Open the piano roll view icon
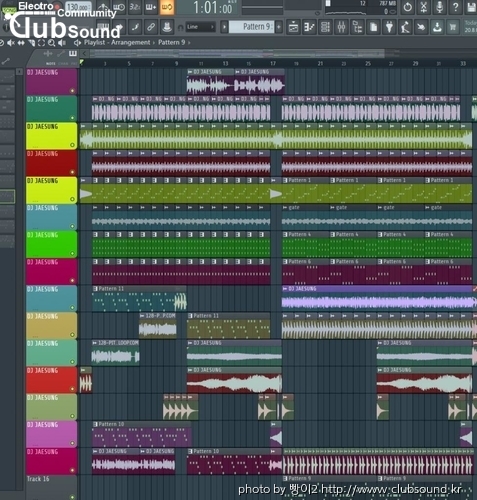The image size is (477, 500). [x=309, y=27]
